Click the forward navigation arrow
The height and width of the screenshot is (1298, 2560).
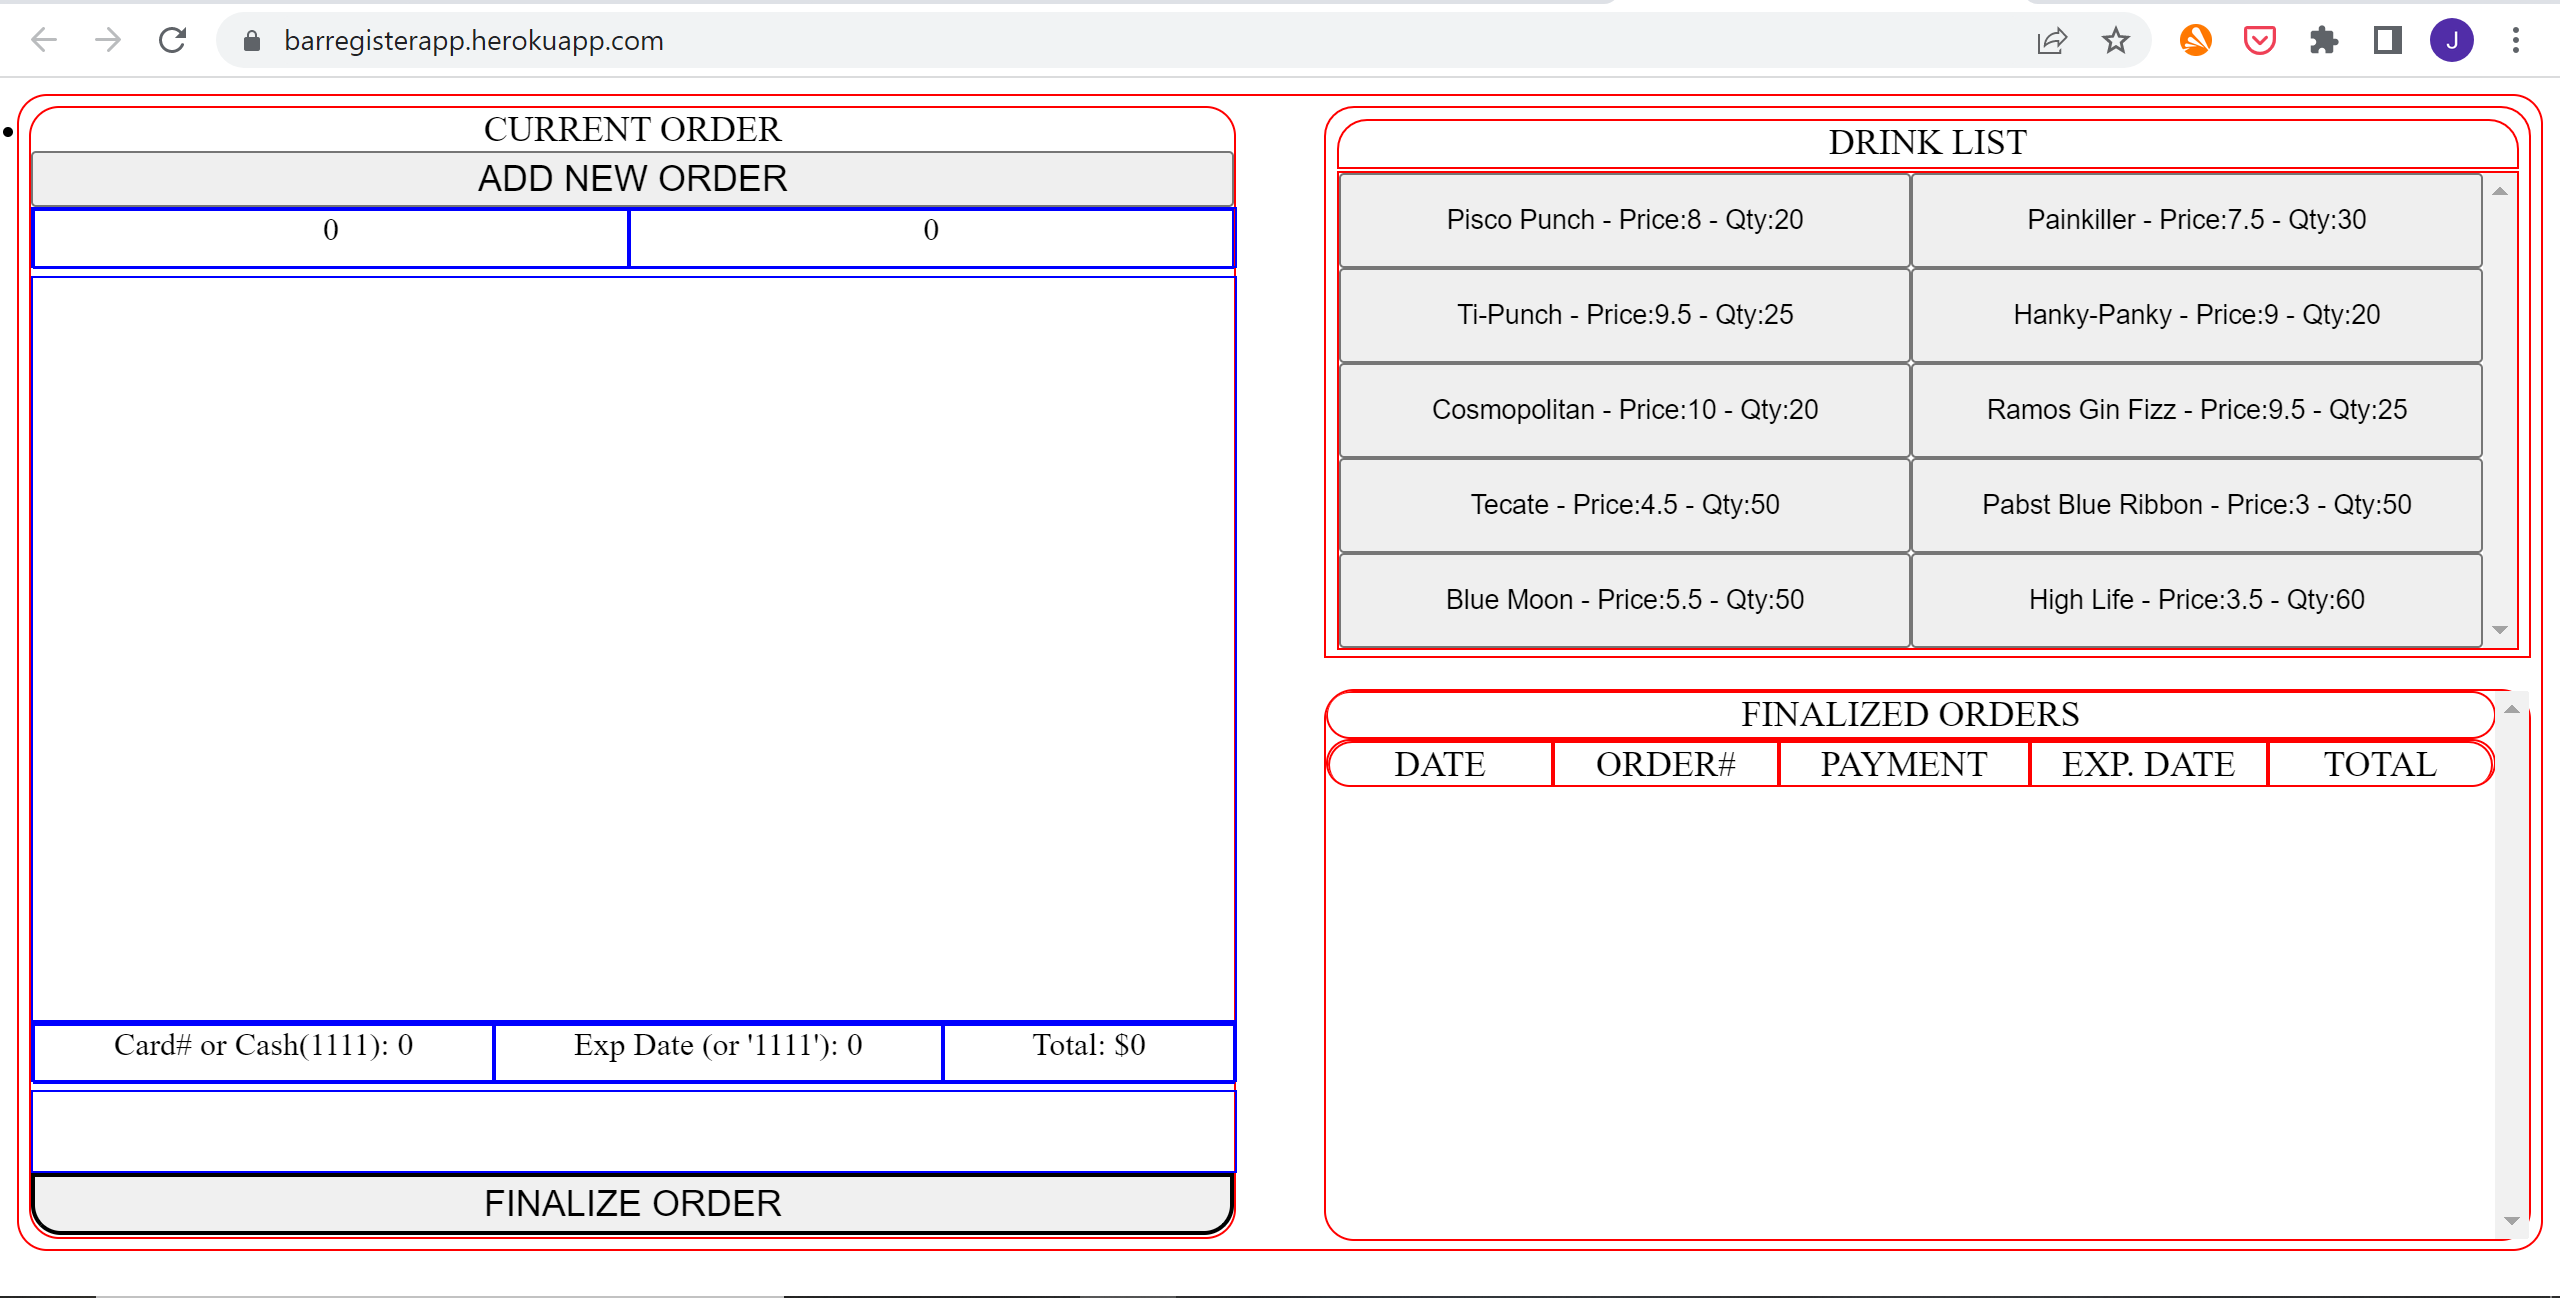(x=106, y=40)
